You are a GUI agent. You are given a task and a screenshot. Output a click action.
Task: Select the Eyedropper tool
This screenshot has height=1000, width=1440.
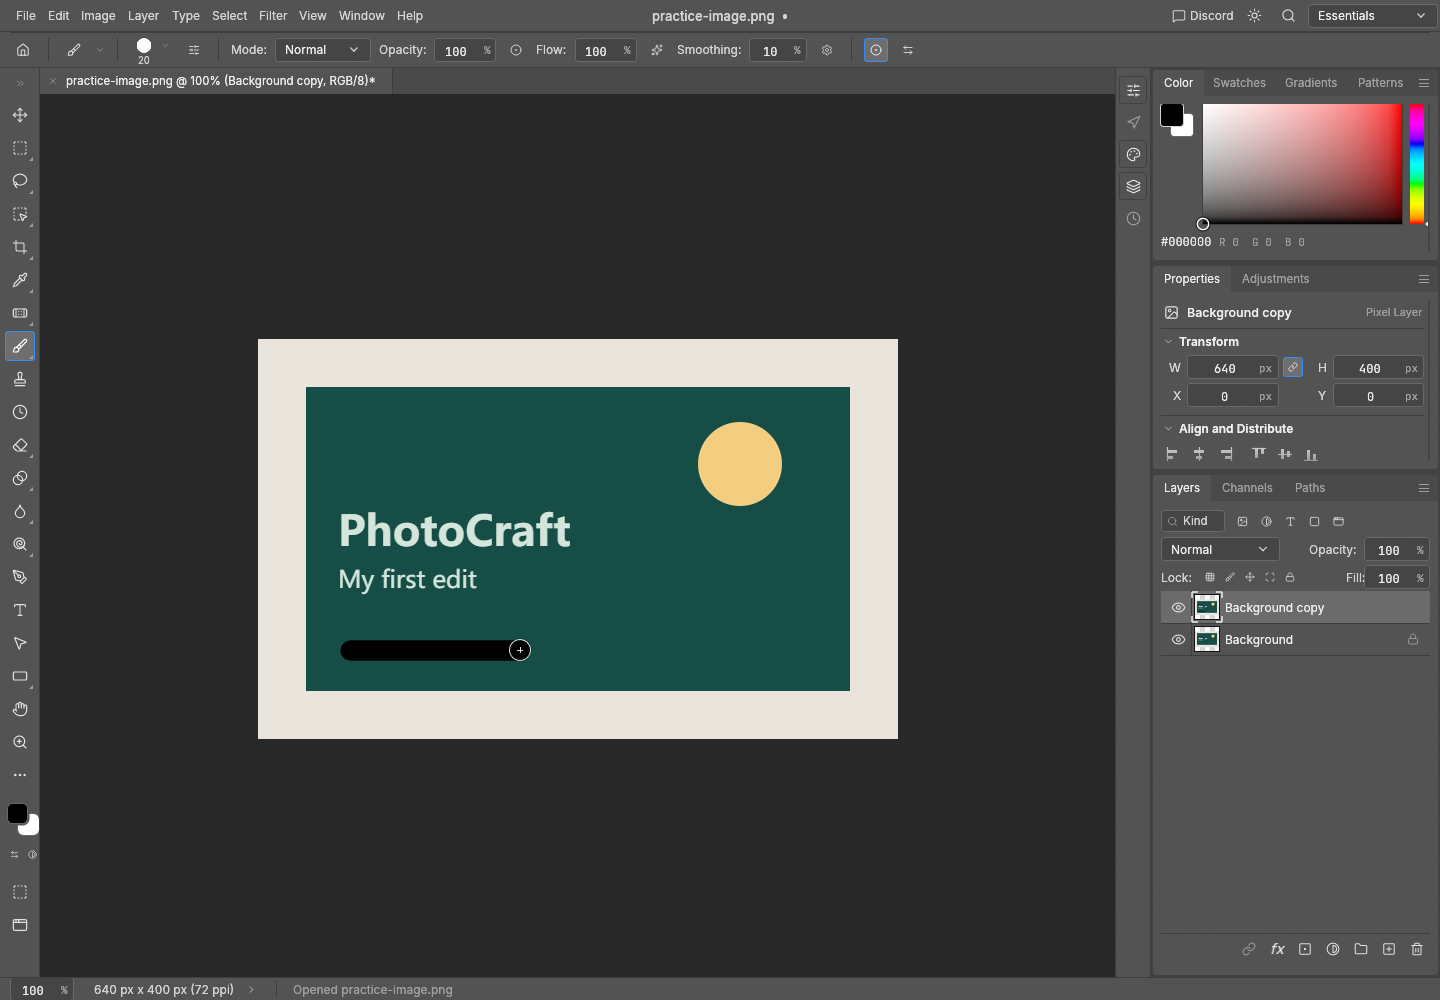(20, 280)
